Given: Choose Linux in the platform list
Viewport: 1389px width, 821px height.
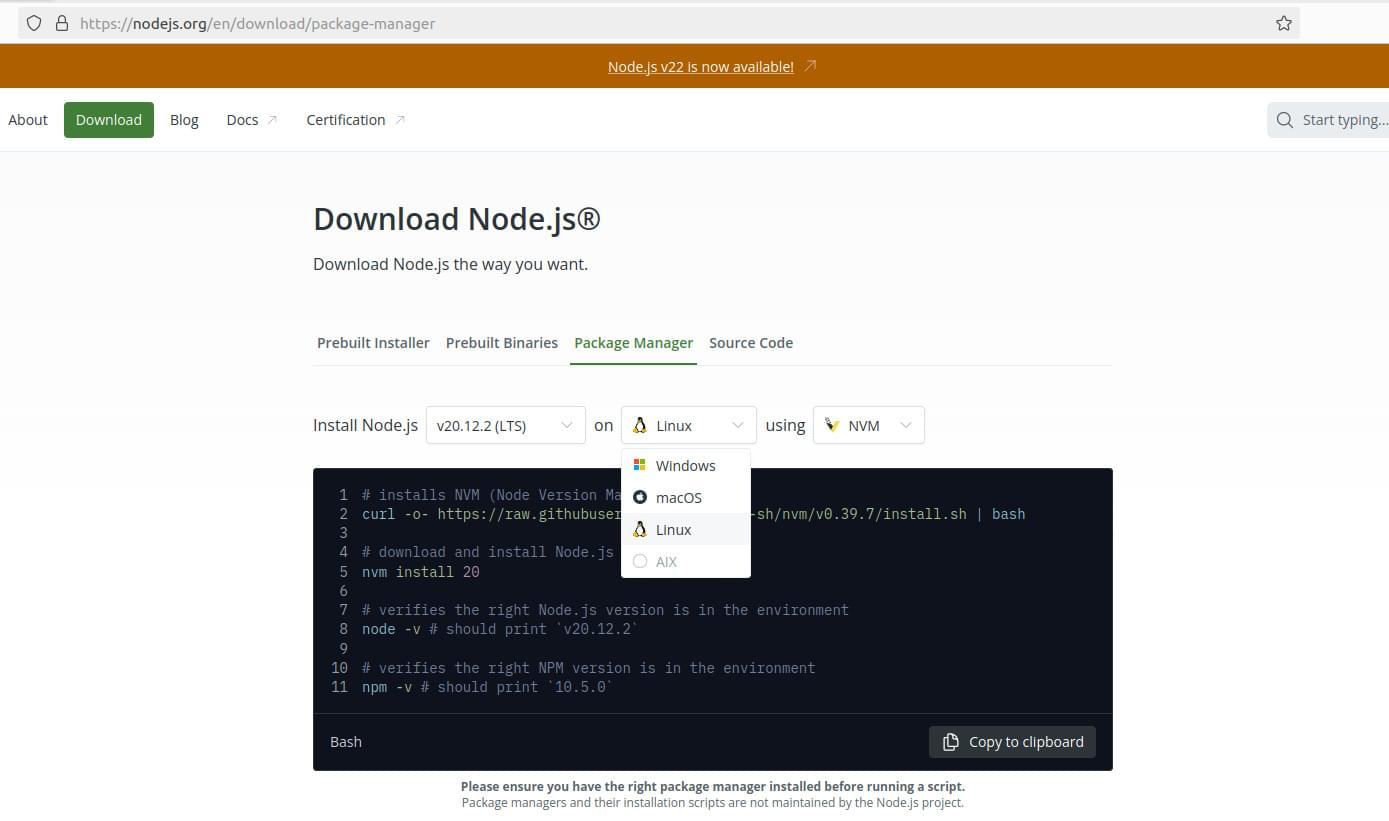Looking at the screenshot, I should click(686, 529).
